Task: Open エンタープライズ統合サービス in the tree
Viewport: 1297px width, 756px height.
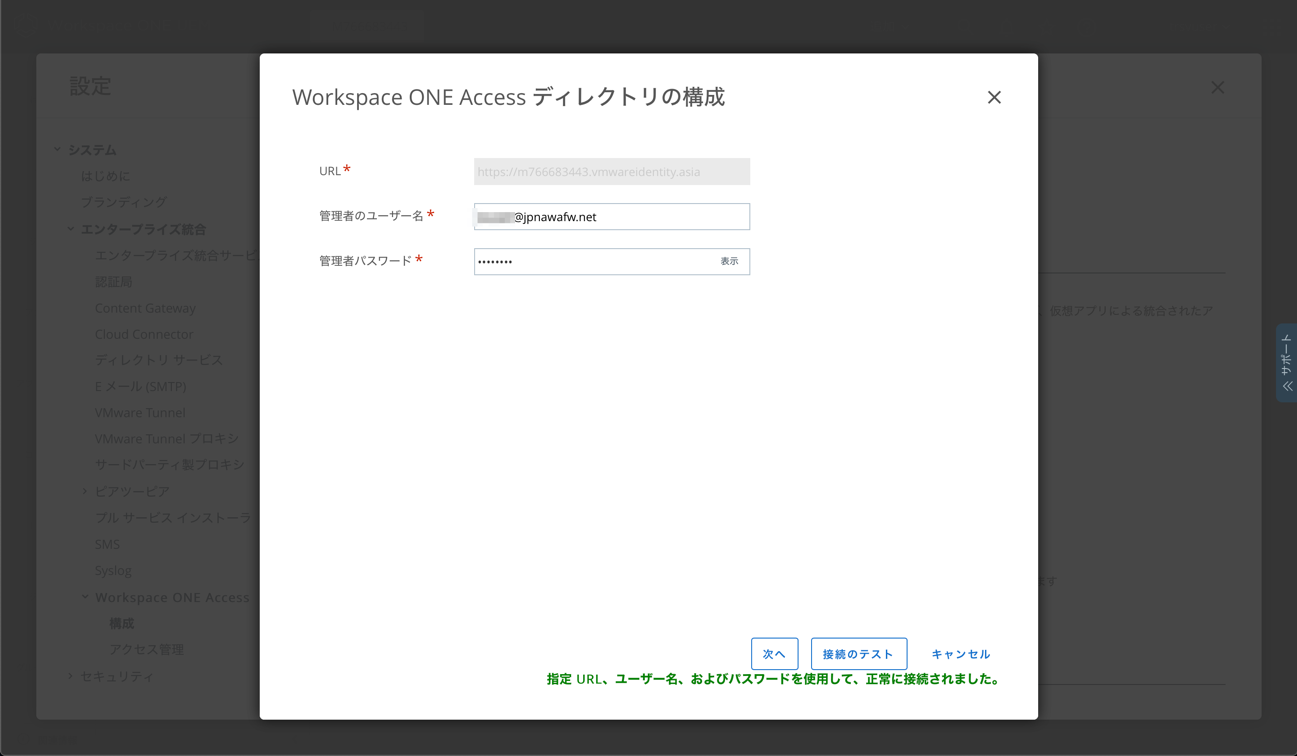Action: 177,255
